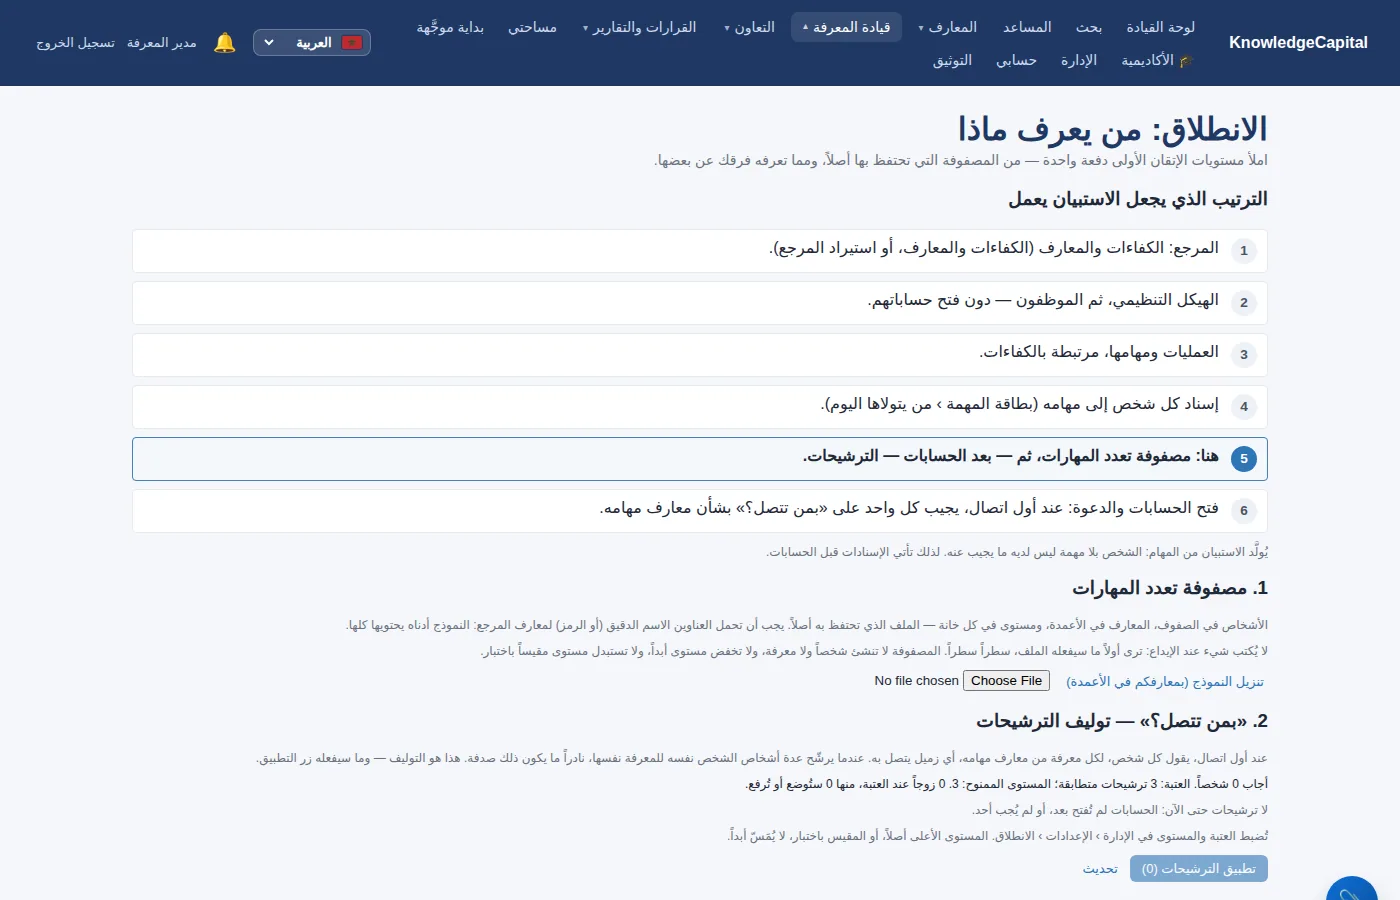
Task: Click the KnowledgeCapital logo
Action: (x=1298, y=43)
